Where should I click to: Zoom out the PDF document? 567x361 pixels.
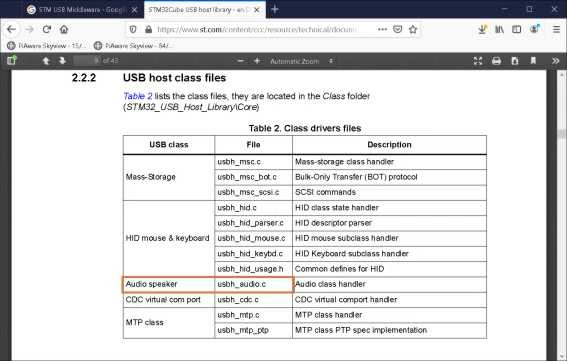pos(241,61)
